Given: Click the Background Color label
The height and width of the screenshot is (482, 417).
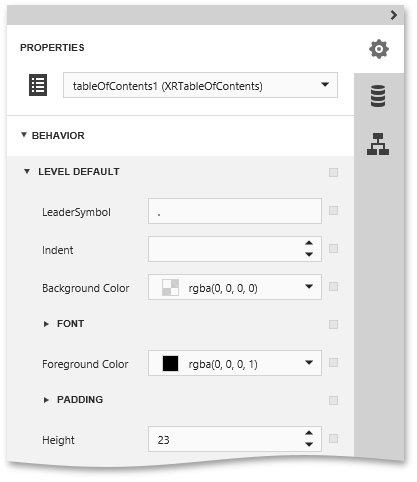Looking at the screenshot, I should tap(86, 288).
